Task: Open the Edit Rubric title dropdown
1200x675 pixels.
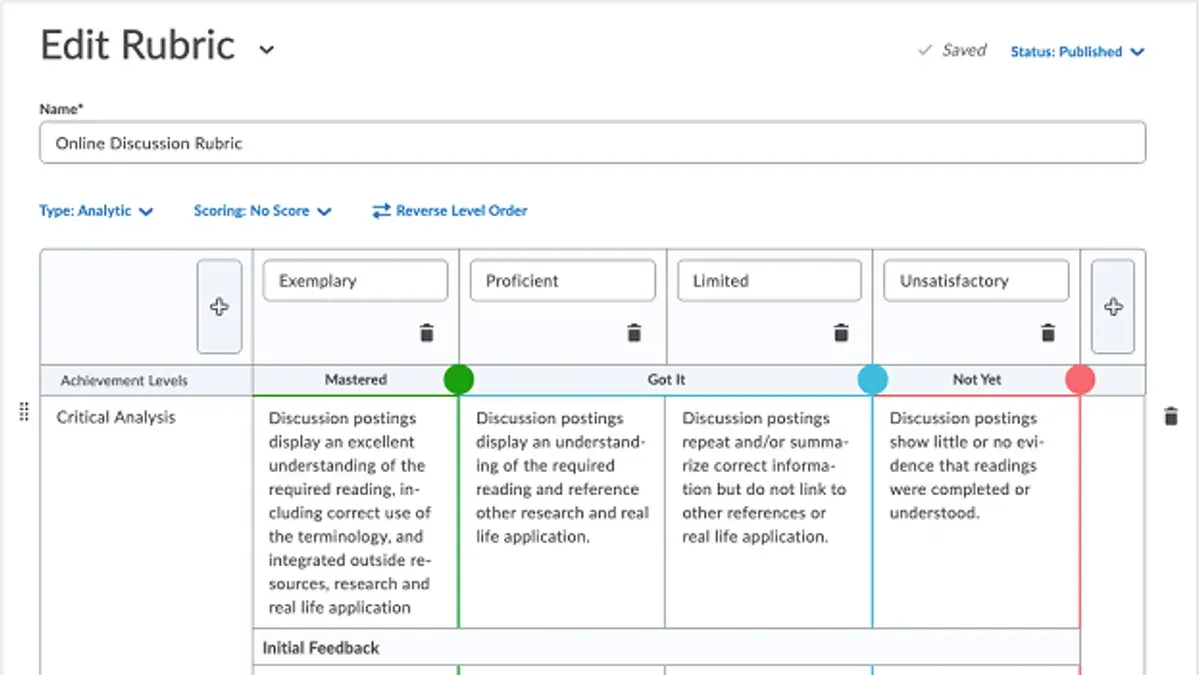Action: pyautogui.click(x=266, y=49)
